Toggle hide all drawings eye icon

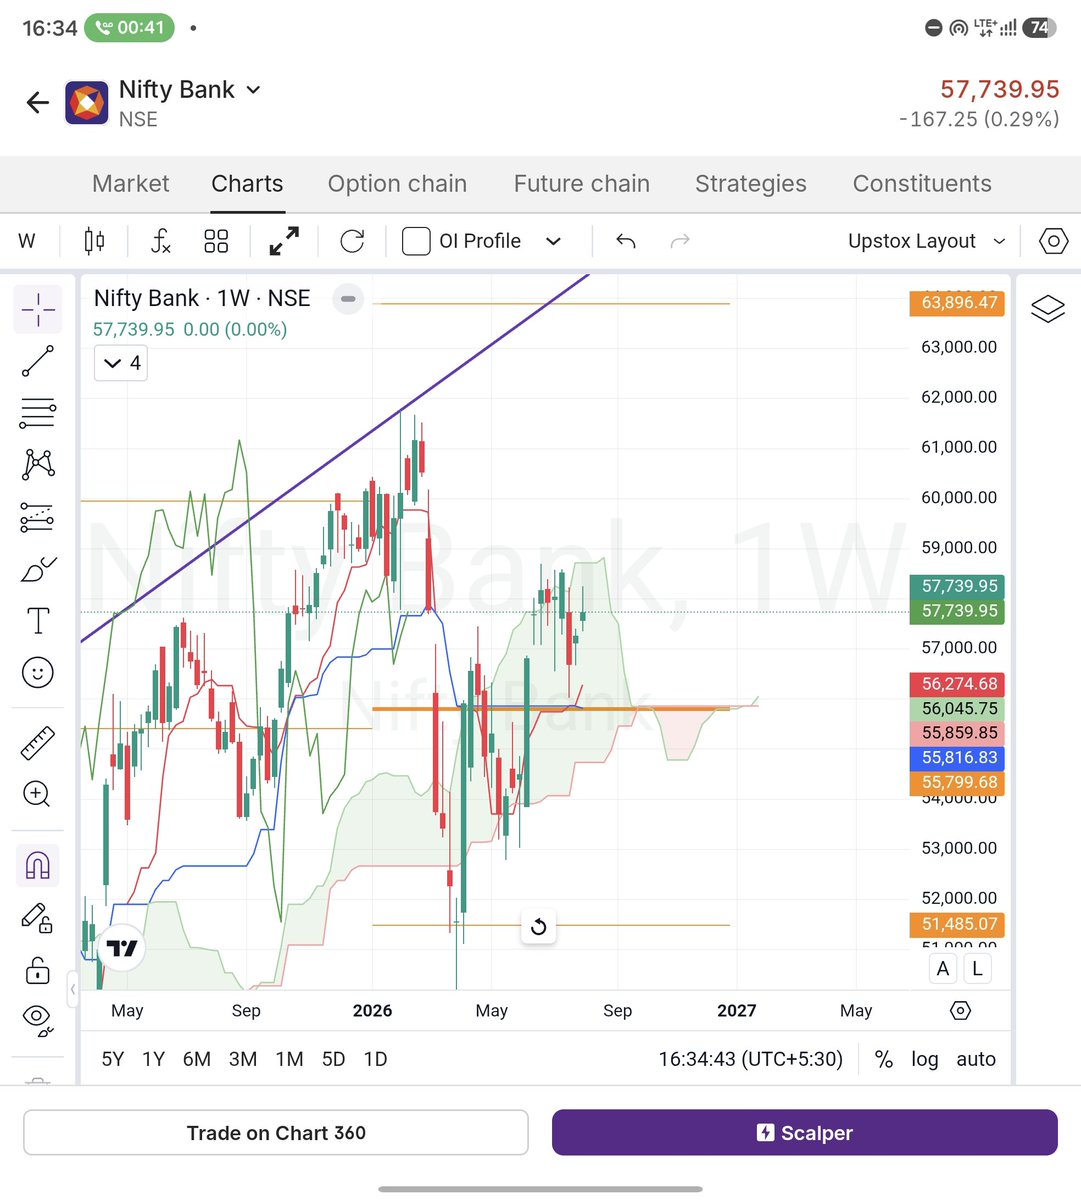[38, 1019]
